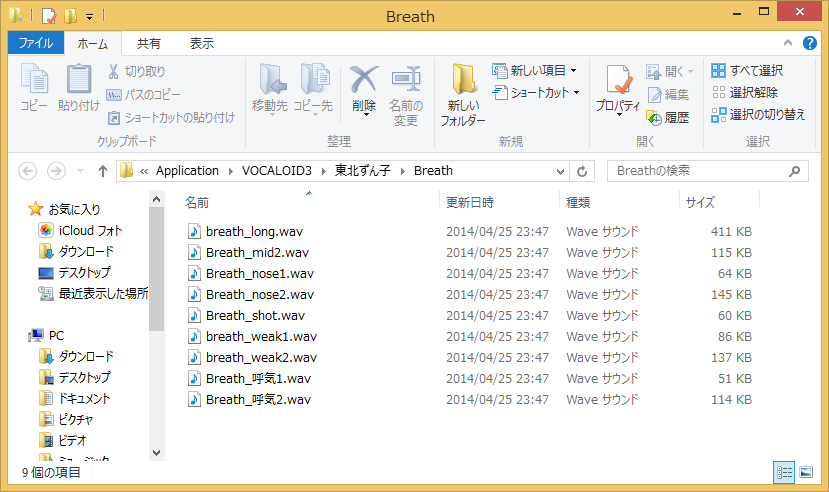Screen dimensions: 829x492
Task: Switch to Large icons view in status bar
Action: tap(806, 472)
